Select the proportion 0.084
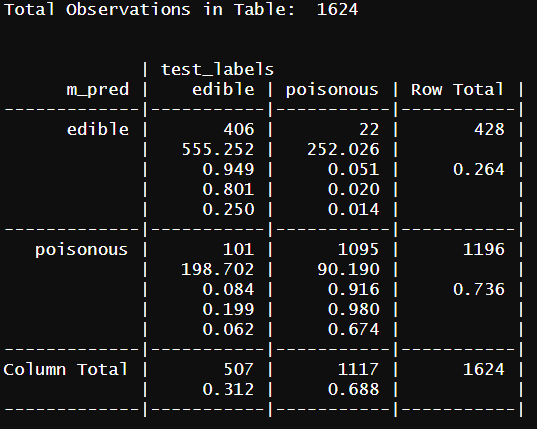This screenshot has height=429, width=537. [228, 289]
